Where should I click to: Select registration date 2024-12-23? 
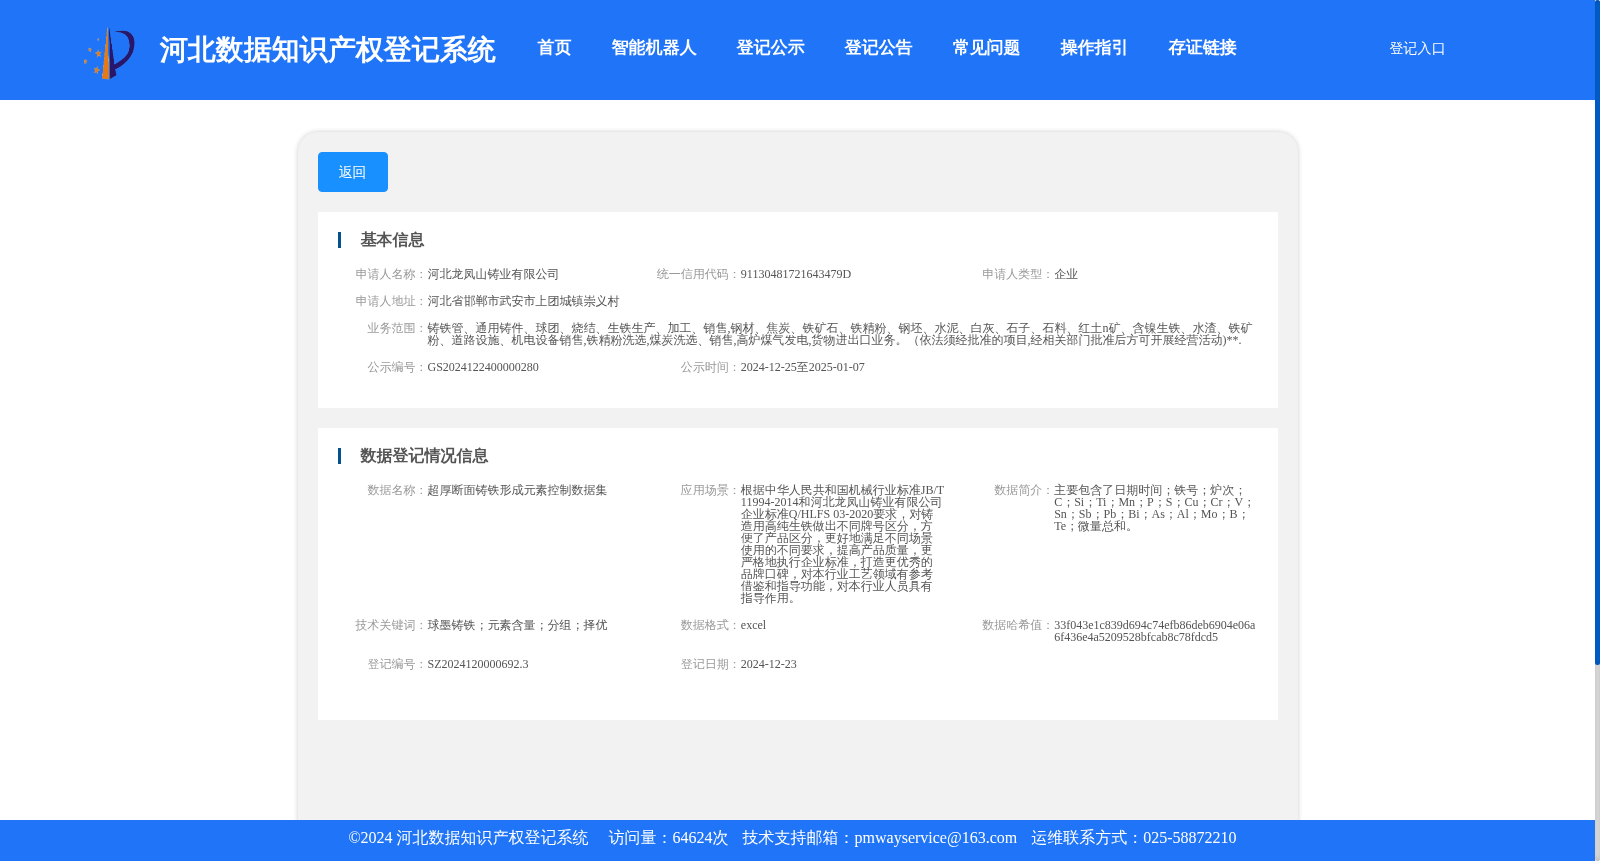769,664
